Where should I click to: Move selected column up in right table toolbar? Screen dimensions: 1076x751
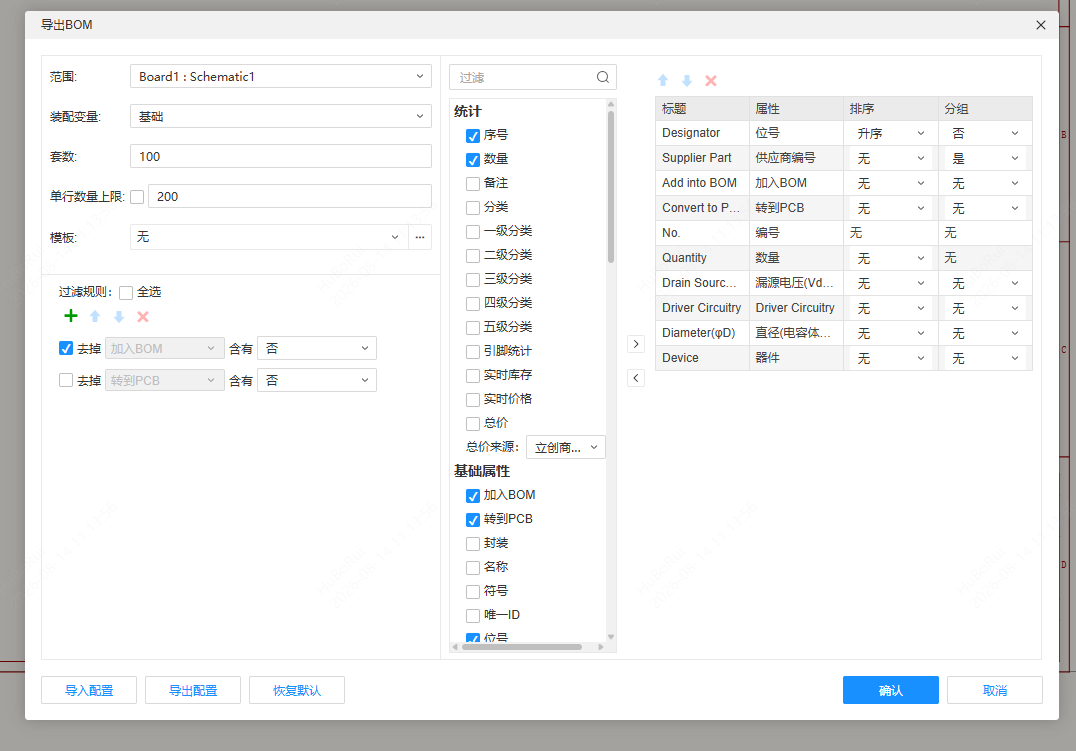[663, 80]
